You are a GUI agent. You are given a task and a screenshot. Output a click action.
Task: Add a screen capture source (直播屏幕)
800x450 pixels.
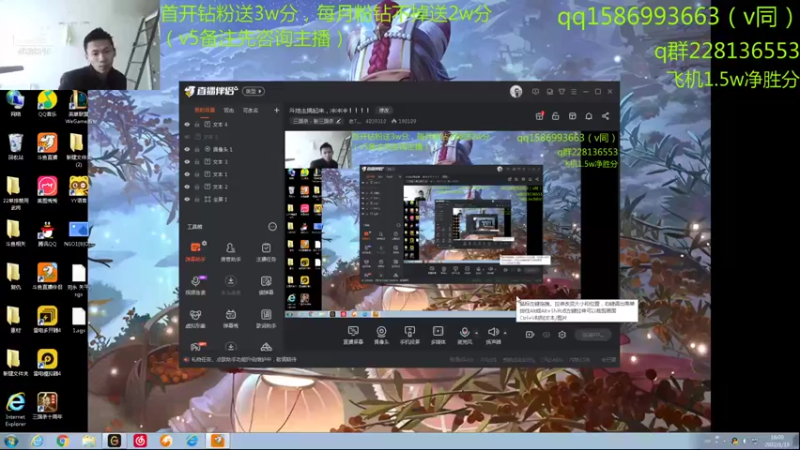point(353,335)
